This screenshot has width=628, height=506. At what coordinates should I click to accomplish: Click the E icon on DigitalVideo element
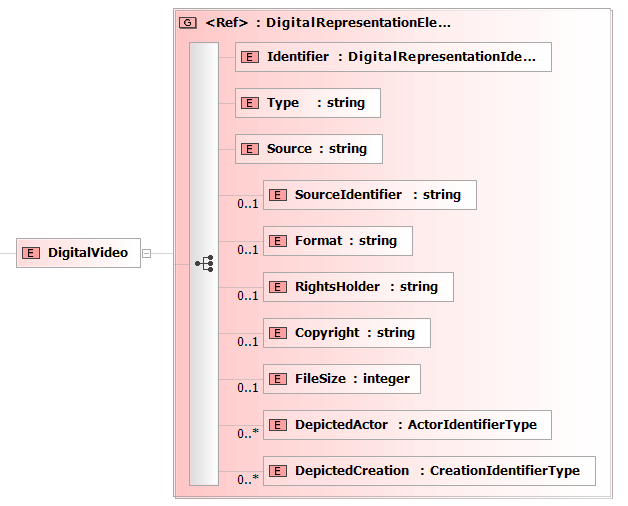[x=31, y=253]
